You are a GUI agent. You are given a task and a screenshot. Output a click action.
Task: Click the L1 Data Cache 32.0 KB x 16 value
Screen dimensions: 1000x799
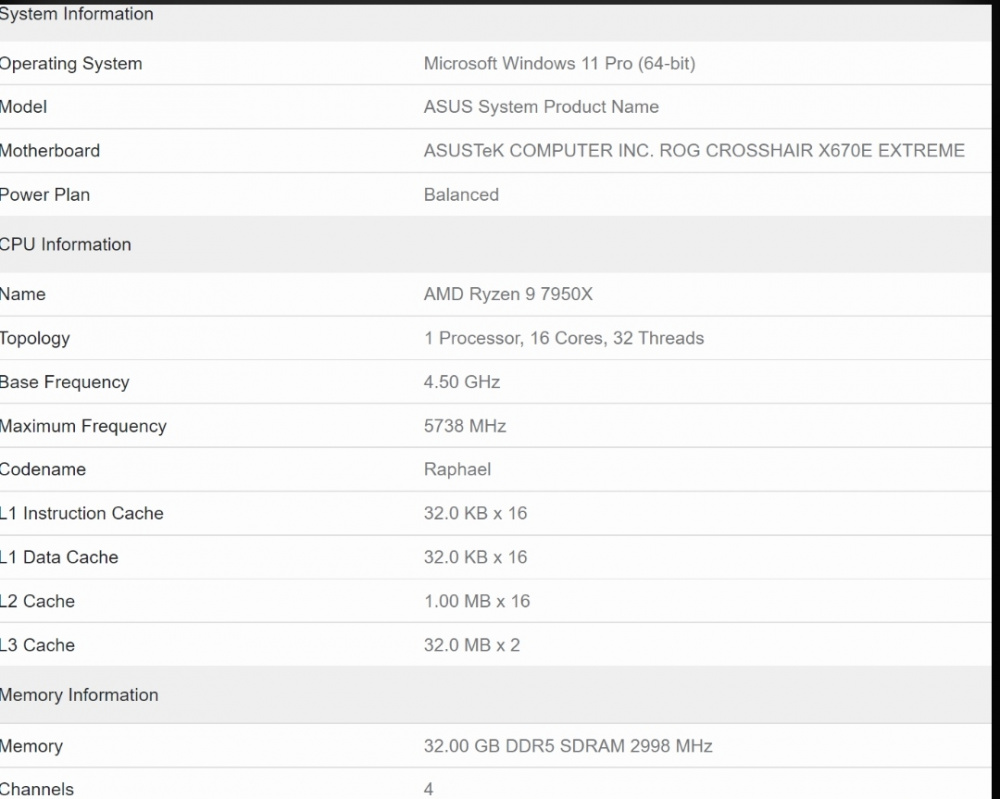(476, 557)
